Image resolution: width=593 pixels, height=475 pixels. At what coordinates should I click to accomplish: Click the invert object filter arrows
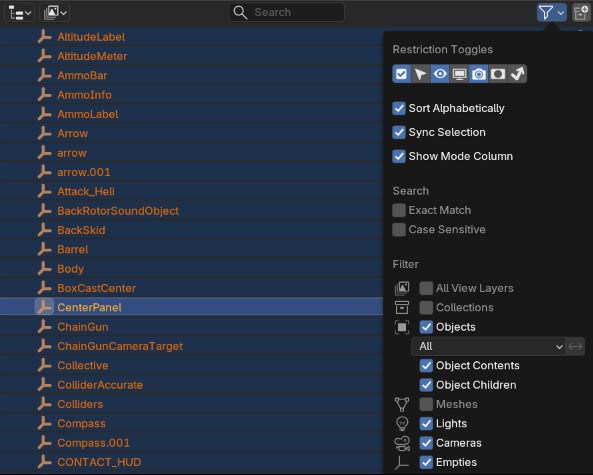click(575, 346)
